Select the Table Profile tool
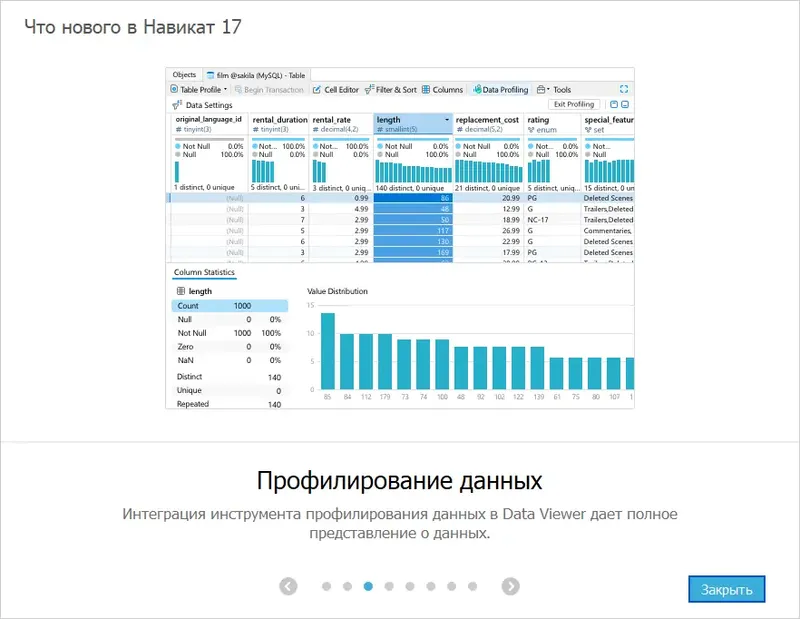 tap(200, 89)
